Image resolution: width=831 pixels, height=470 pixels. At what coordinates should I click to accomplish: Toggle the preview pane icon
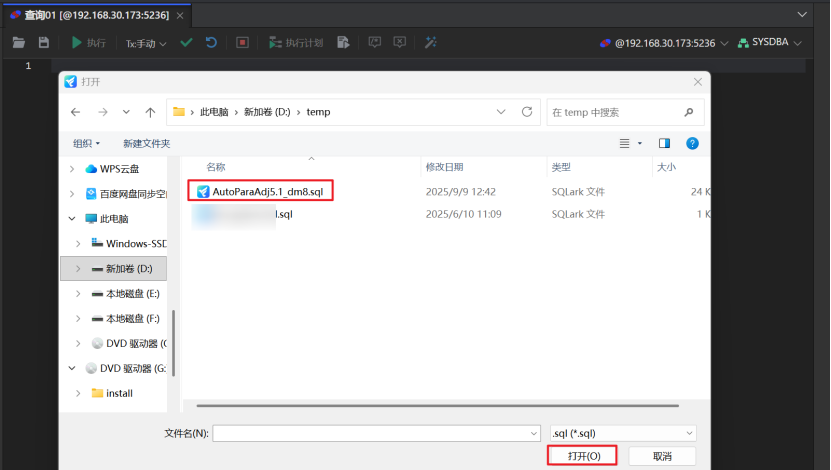(x=664, y=144)
